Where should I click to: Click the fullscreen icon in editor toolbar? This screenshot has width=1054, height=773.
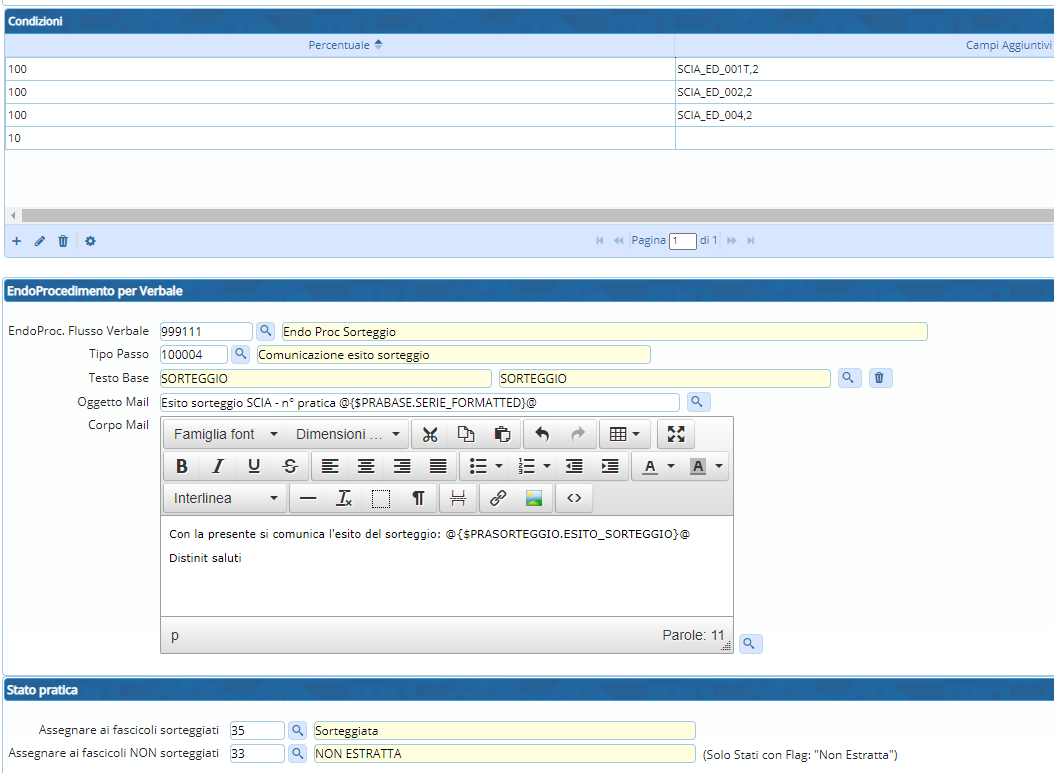[x=675, y=434]
